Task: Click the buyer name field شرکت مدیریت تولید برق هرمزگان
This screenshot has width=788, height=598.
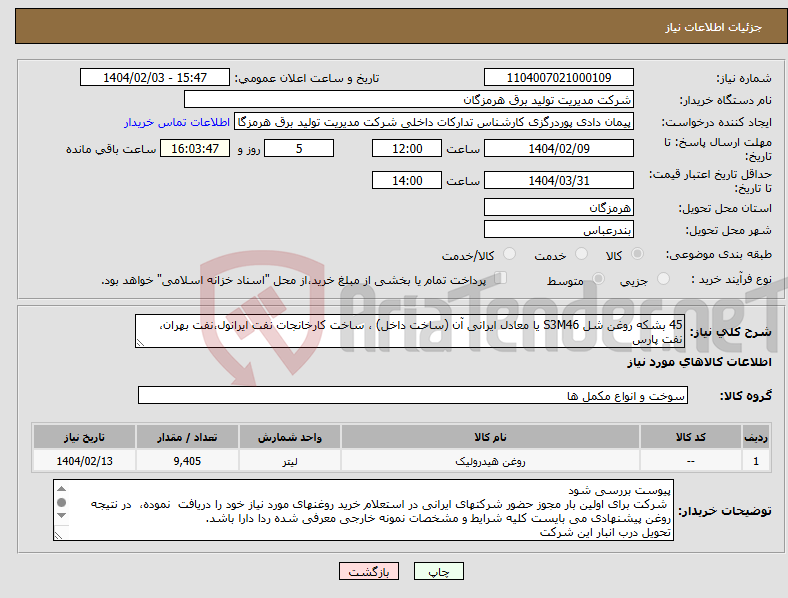Action: tap(409, 99)
